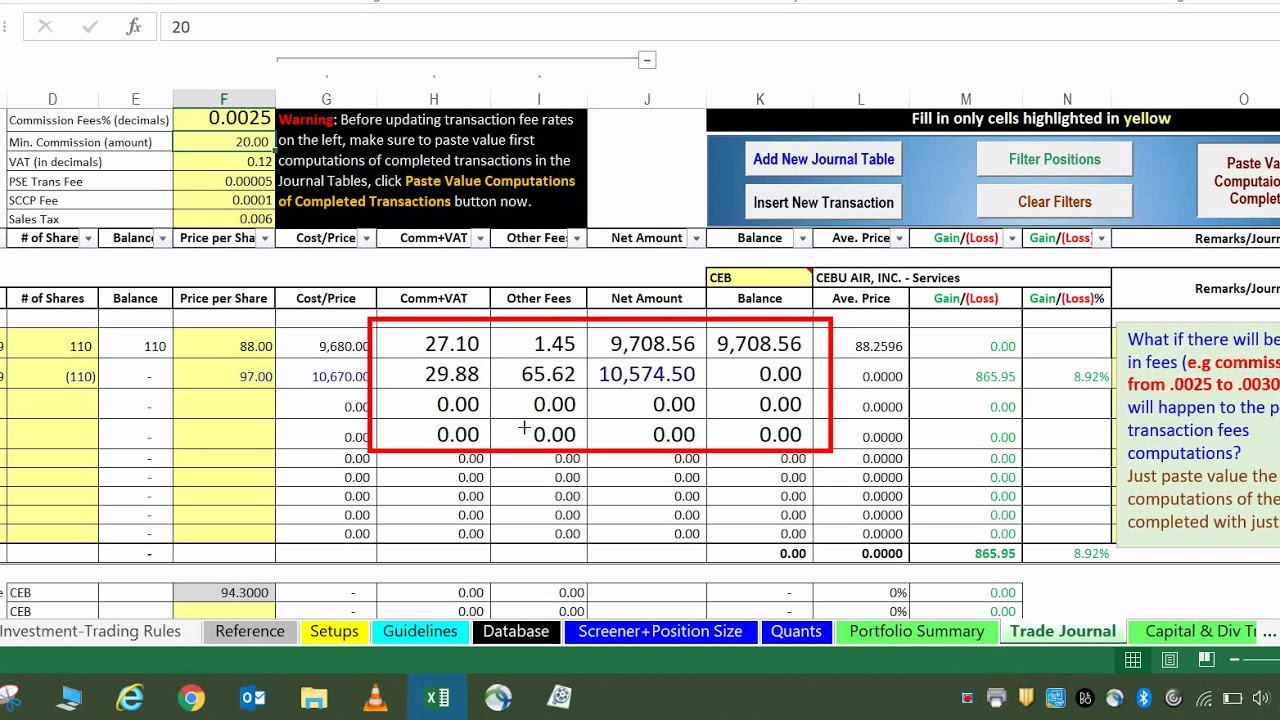Select the Min. Commission cell 20.00
This screenshot has height=720, width=1280.
[224, 142]
